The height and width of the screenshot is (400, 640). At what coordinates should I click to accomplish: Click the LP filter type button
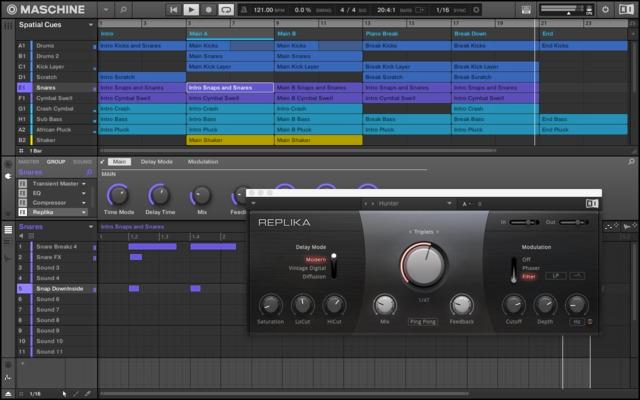556,276
